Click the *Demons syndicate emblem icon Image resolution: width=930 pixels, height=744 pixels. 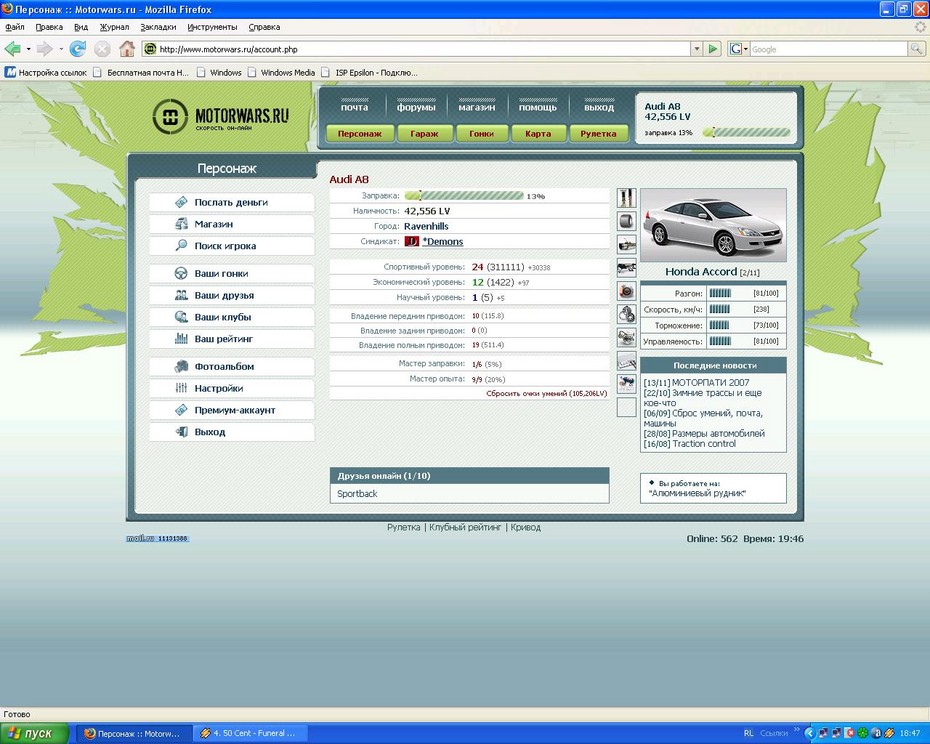pos(412,241)
